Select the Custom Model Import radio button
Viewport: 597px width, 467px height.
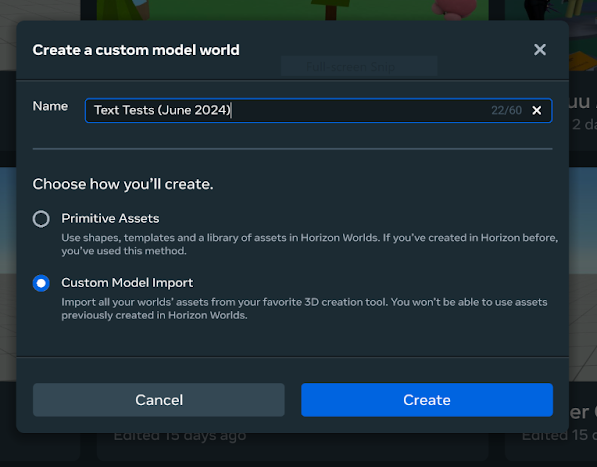(41, 283)
